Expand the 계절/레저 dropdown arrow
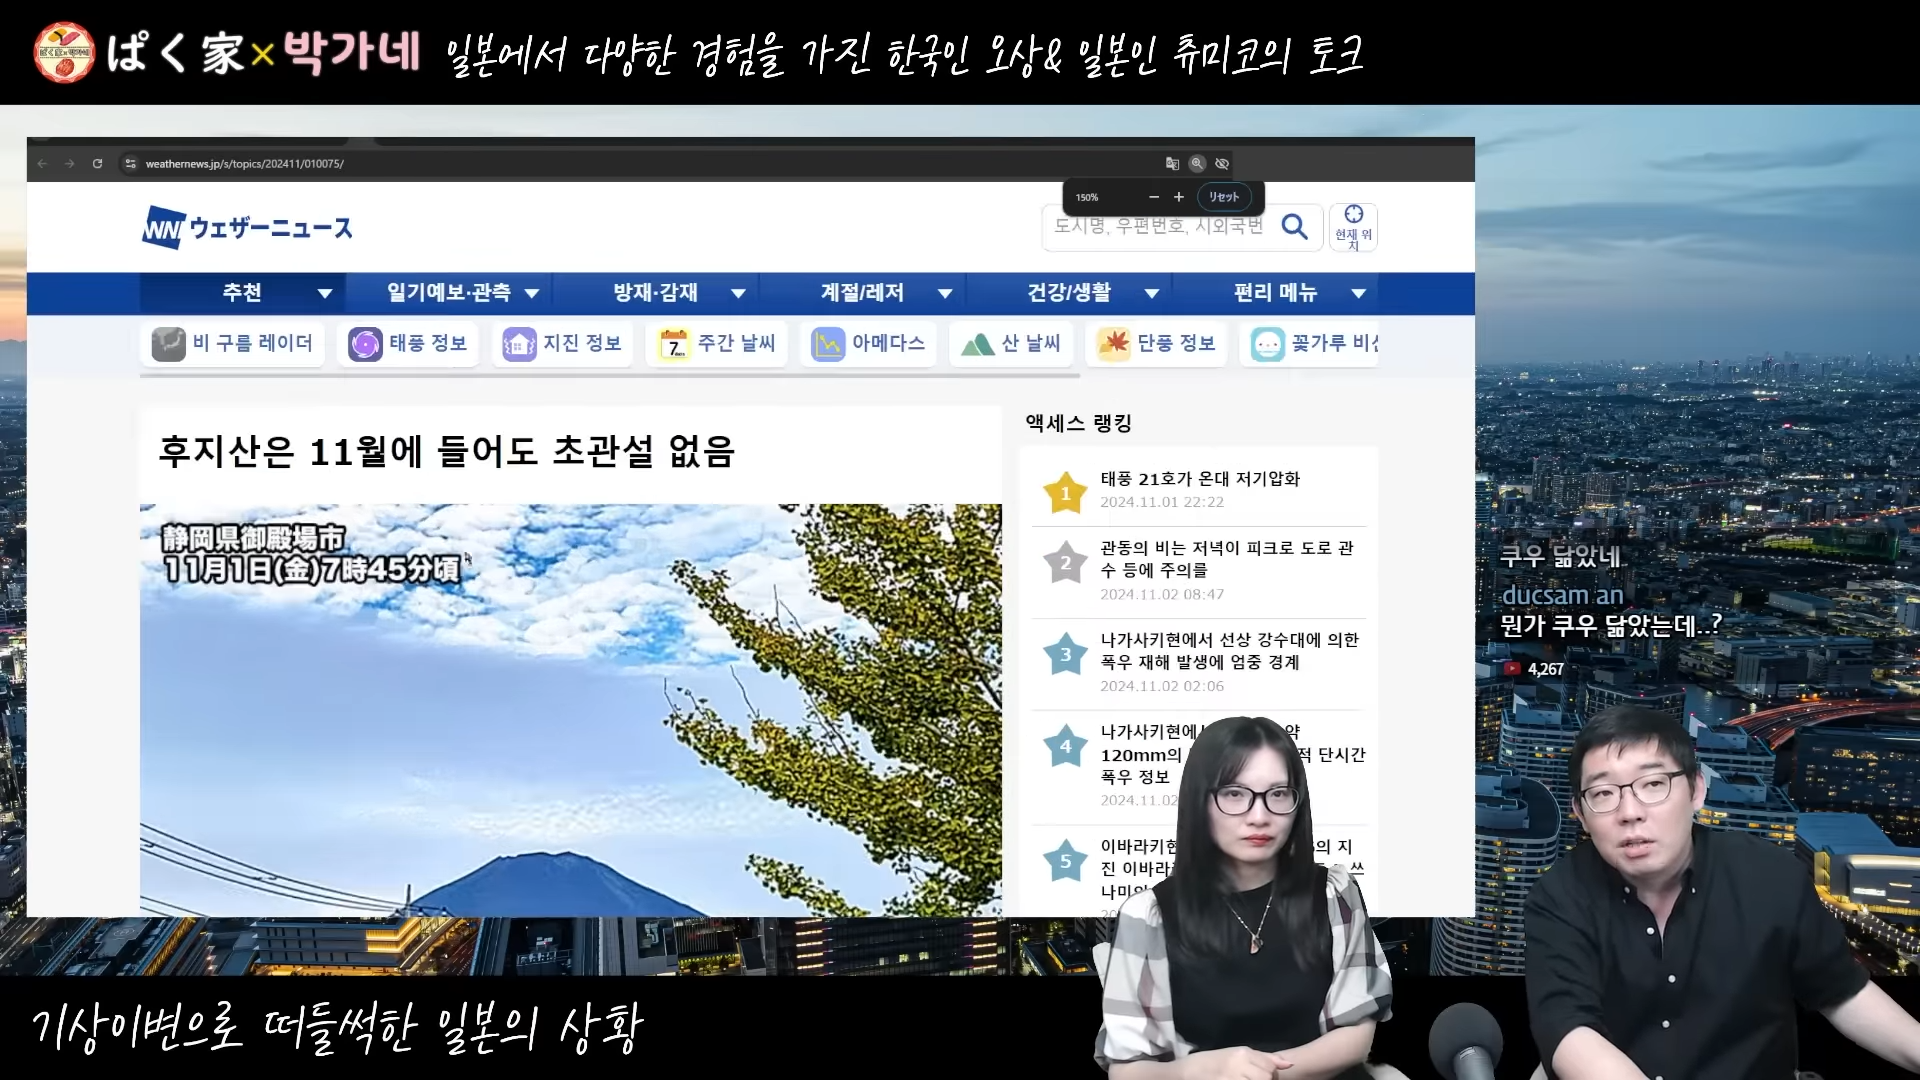 [x=945, y=294]
